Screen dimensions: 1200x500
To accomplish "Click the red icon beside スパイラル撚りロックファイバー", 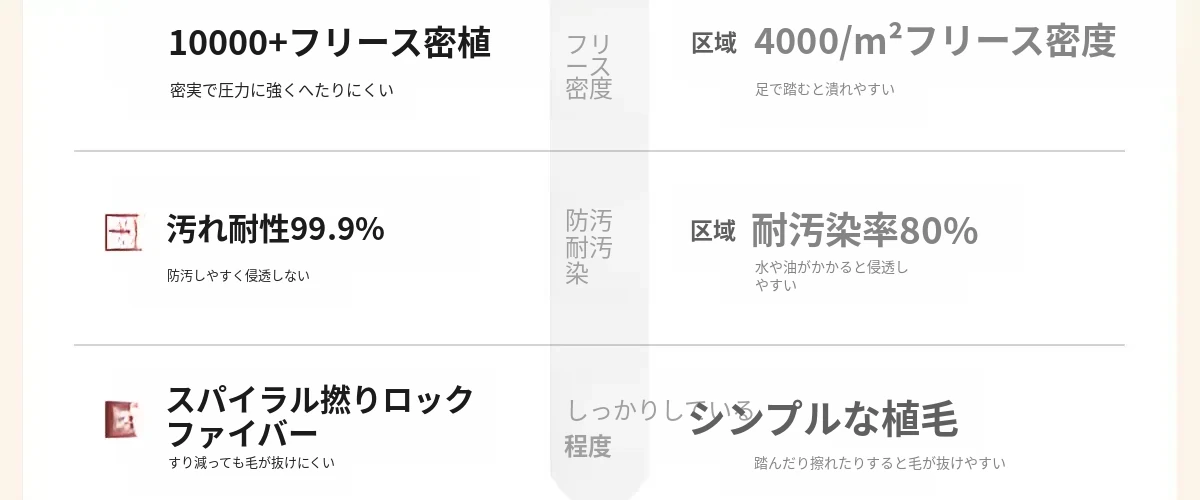I will [x=120, y=419].
